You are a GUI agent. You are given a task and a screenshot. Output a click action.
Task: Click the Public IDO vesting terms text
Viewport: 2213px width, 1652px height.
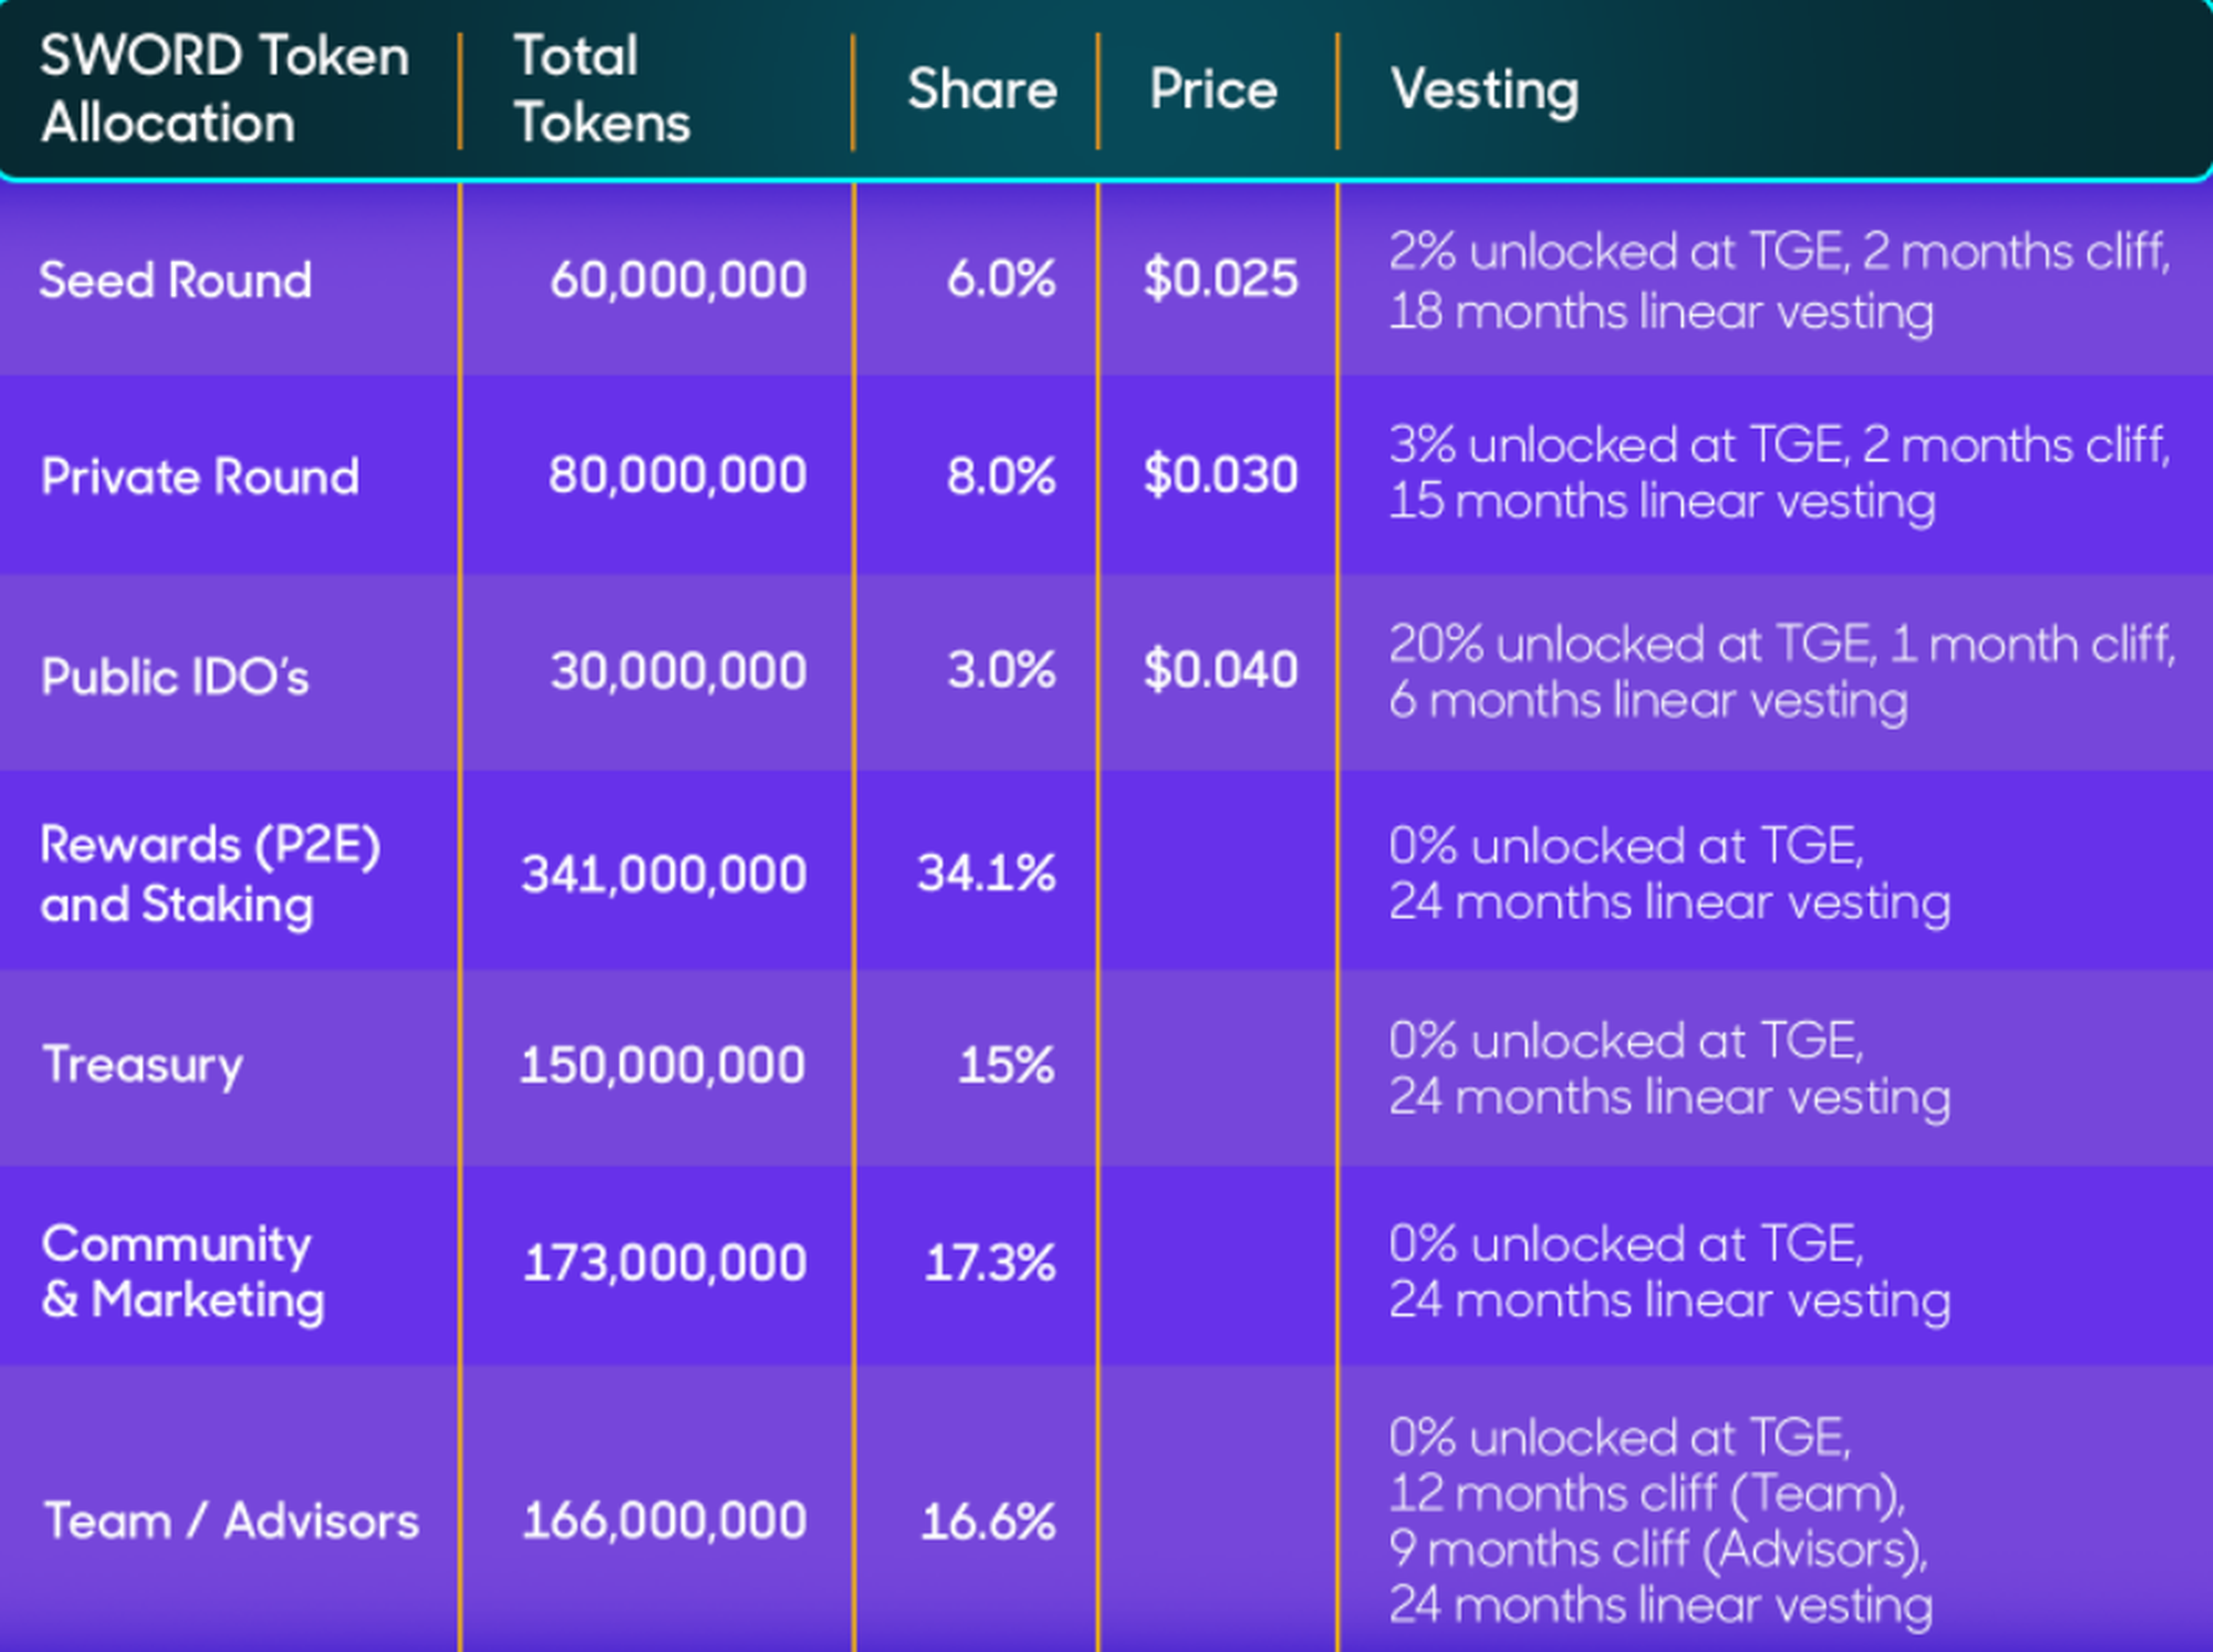(1780, 671)
